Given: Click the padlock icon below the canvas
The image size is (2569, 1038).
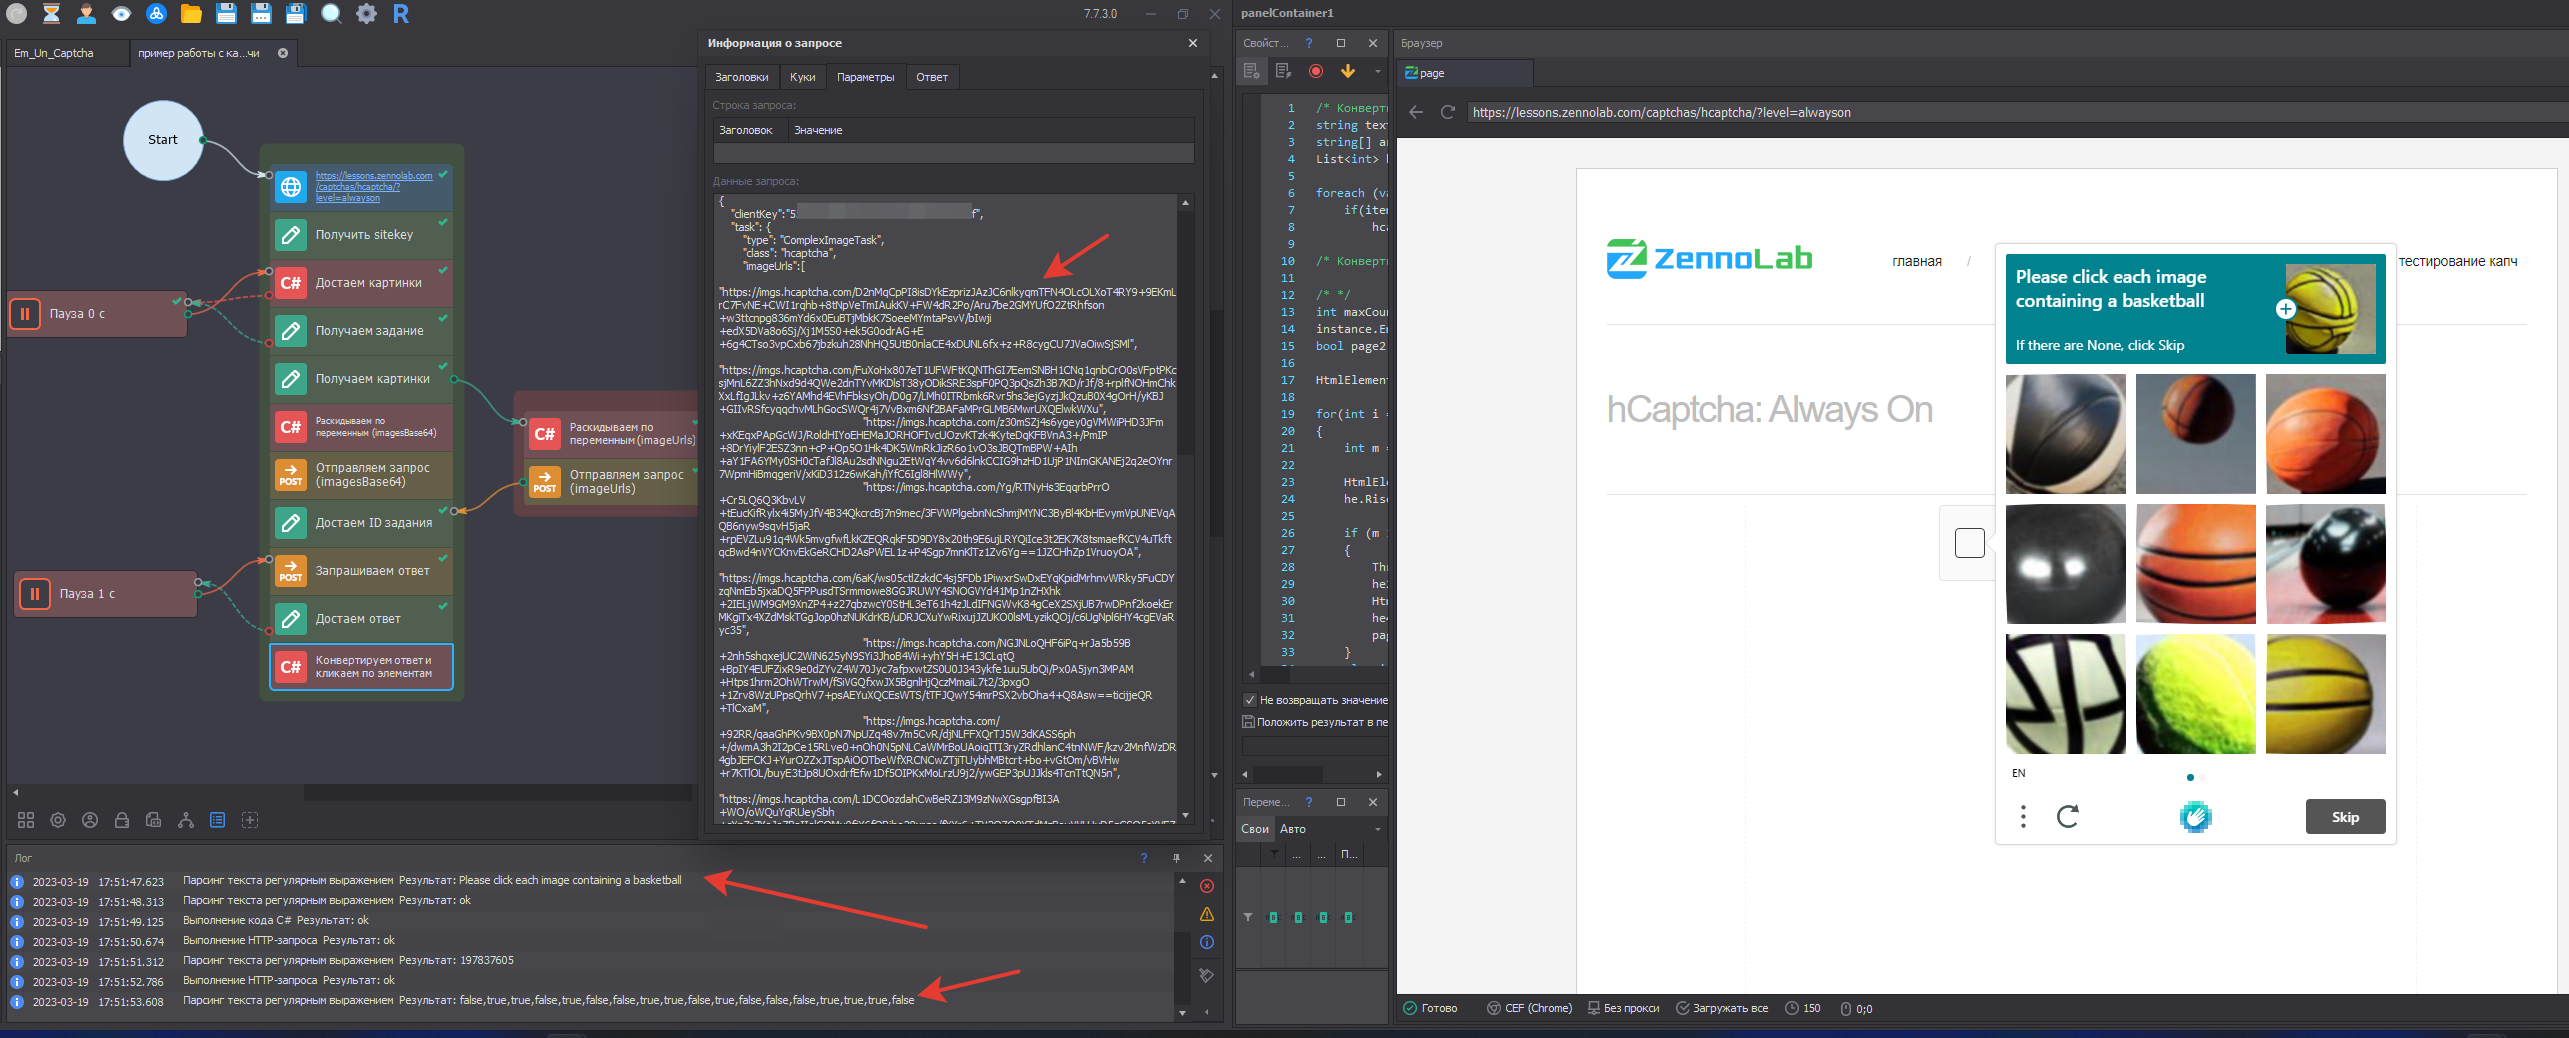Looking at the screenshot, I should [122, 820].
